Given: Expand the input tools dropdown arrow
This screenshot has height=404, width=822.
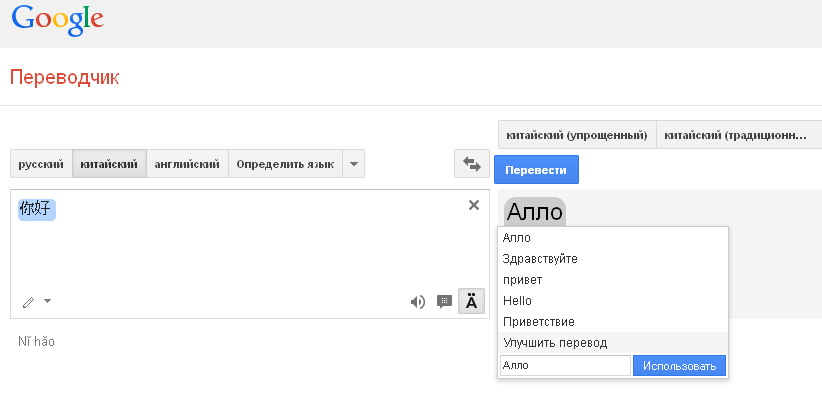Looking at the screenshot, I should point(47,301).
